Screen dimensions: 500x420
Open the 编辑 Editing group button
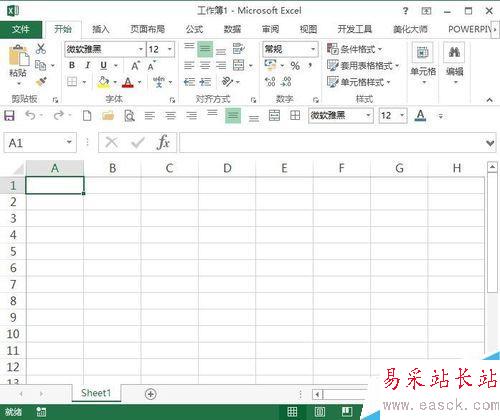tap(455, 63)
